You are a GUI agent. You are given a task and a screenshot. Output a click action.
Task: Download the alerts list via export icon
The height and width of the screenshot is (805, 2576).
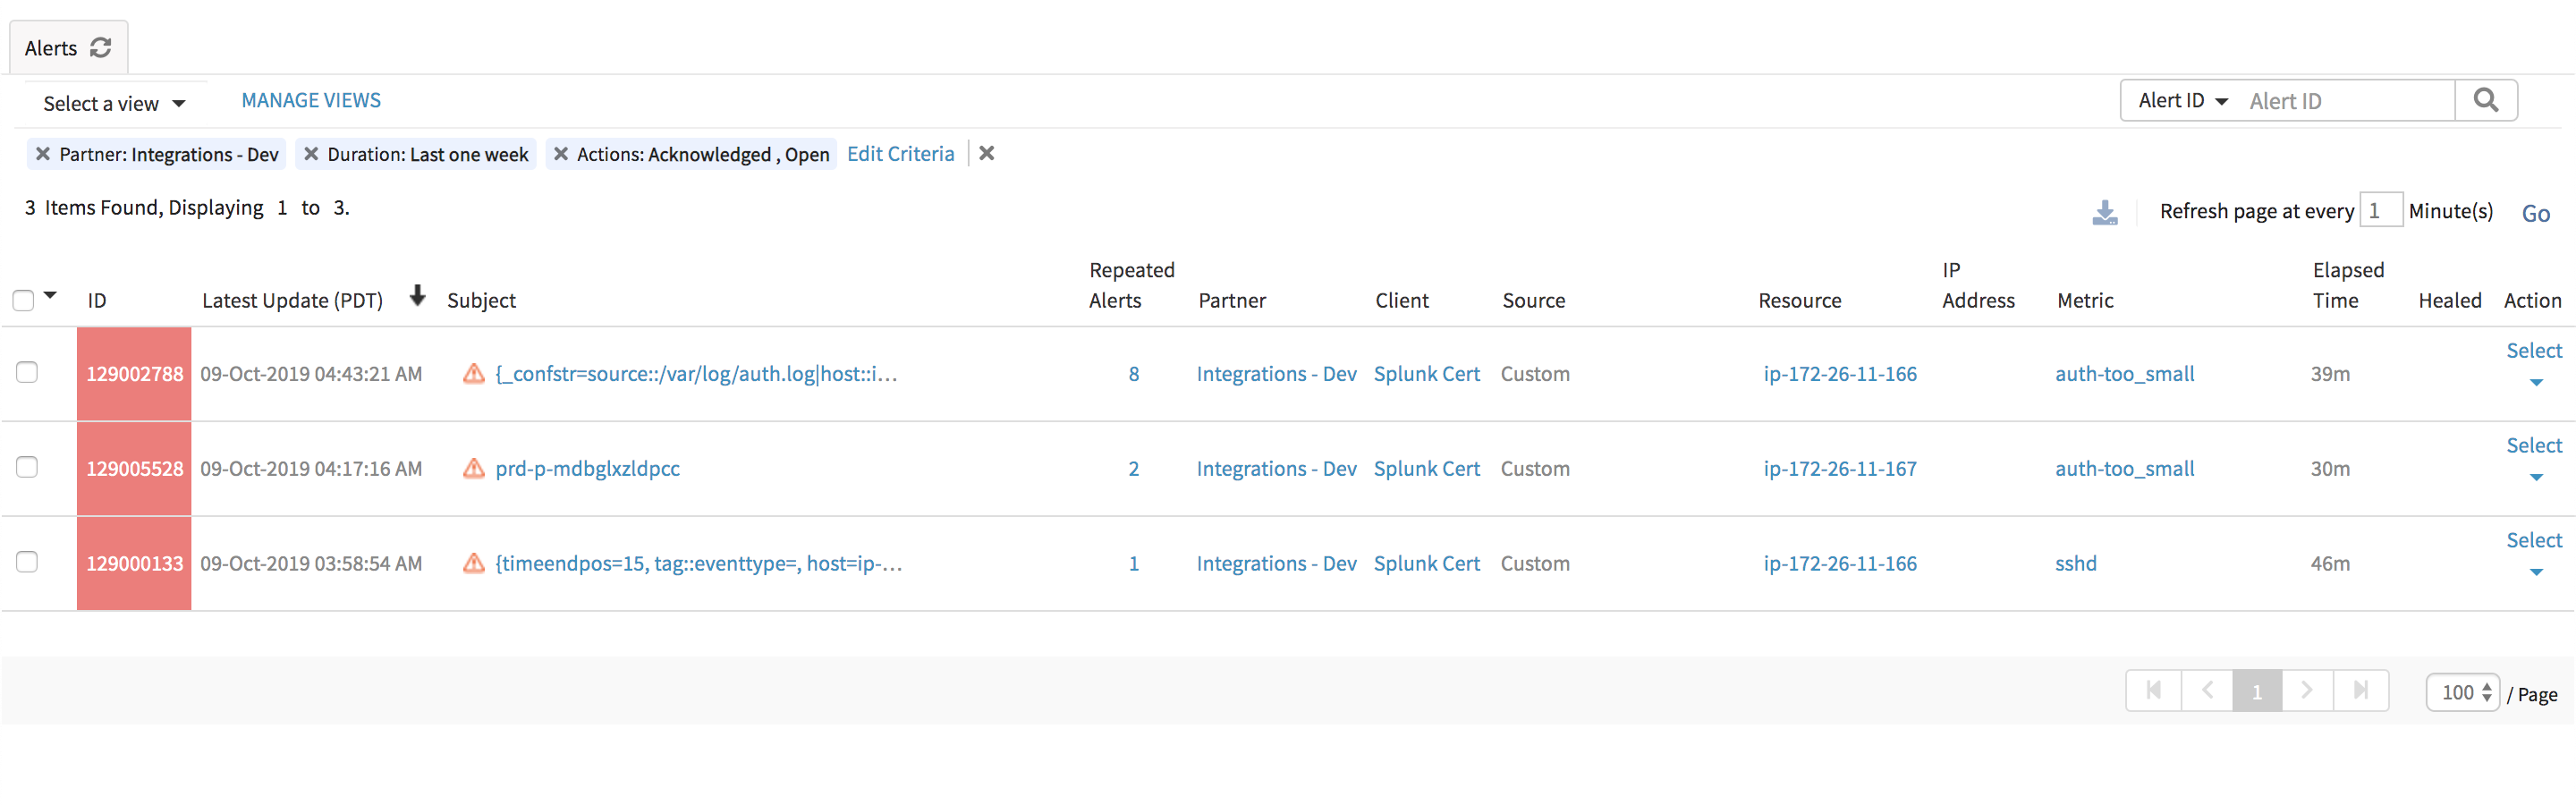point(2104,212)
